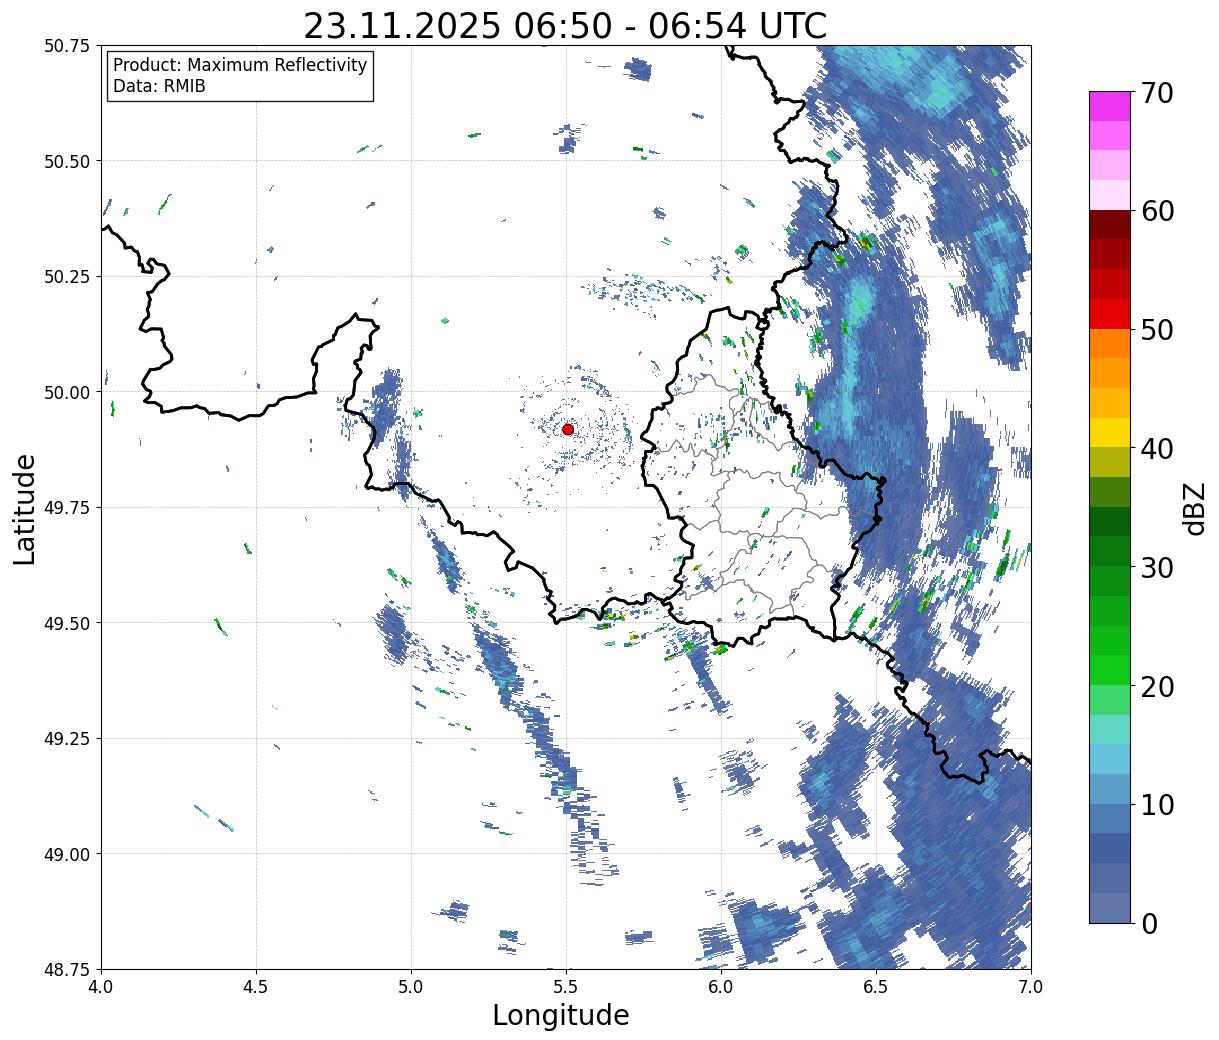Click the bright green 20 dBZ colorbar swatch
Image resolution: width=1219 pixels, height=1040 pixels.
pos(1110,670)
